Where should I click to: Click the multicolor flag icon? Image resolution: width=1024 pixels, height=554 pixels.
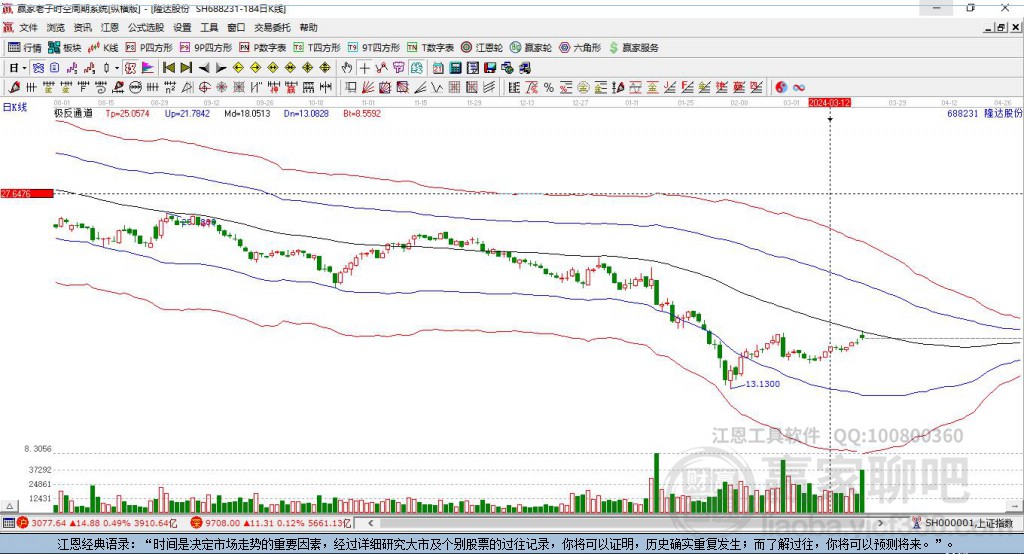coord(148,68)
